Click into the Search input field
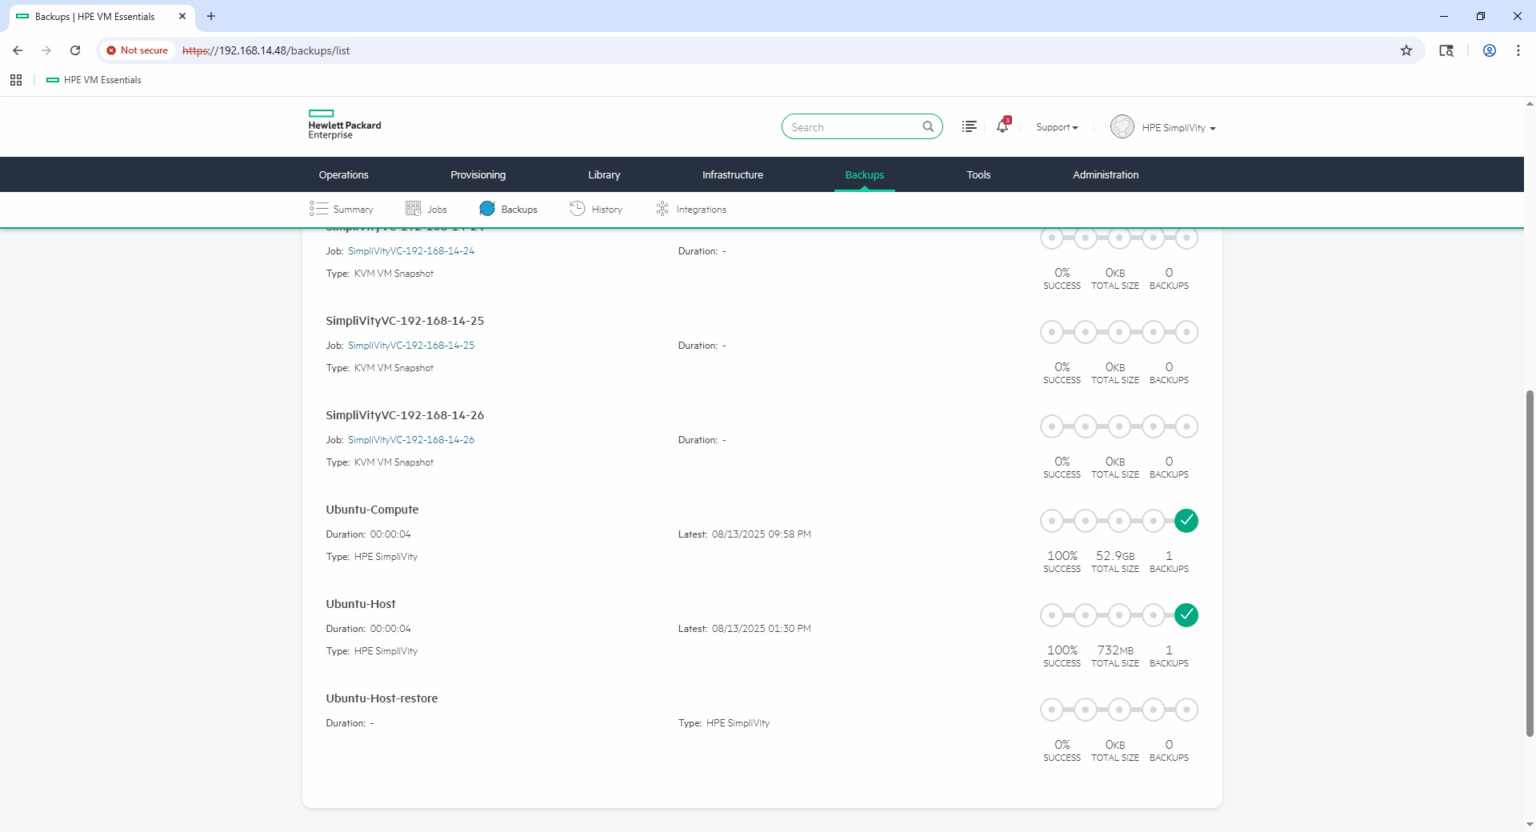 [x=850, y=127]
